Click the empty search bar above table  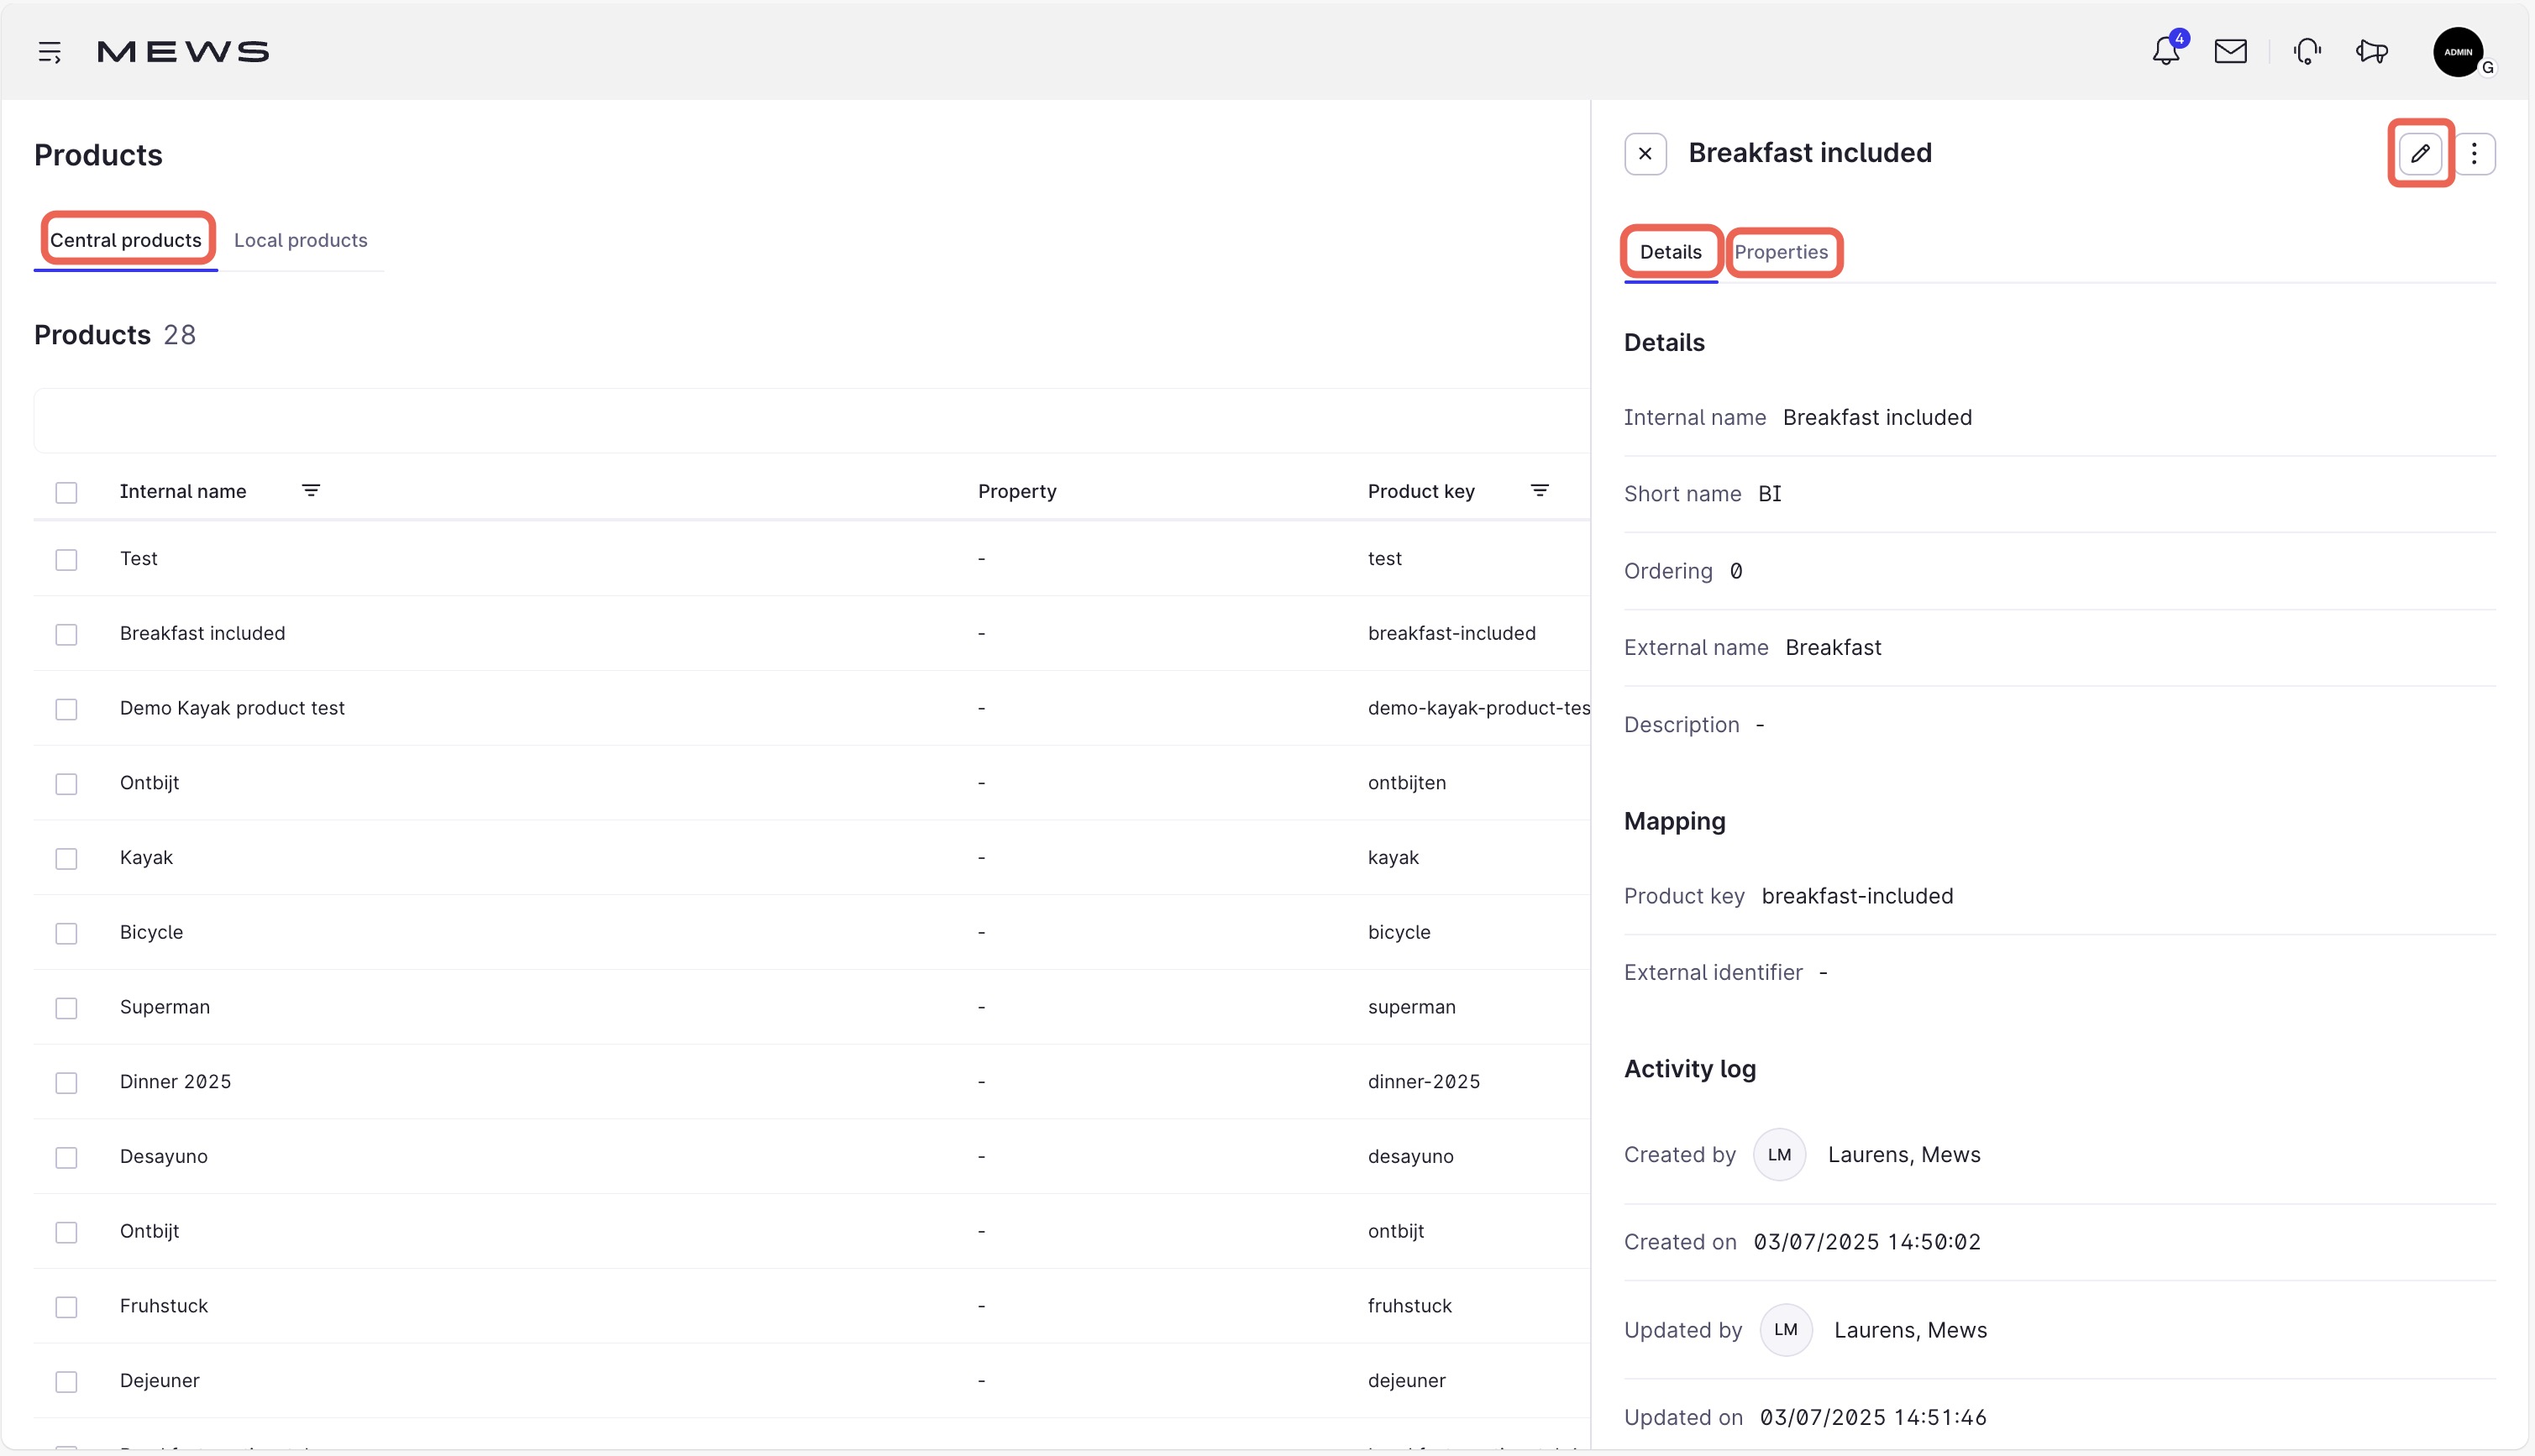click(x=810, y=421)
